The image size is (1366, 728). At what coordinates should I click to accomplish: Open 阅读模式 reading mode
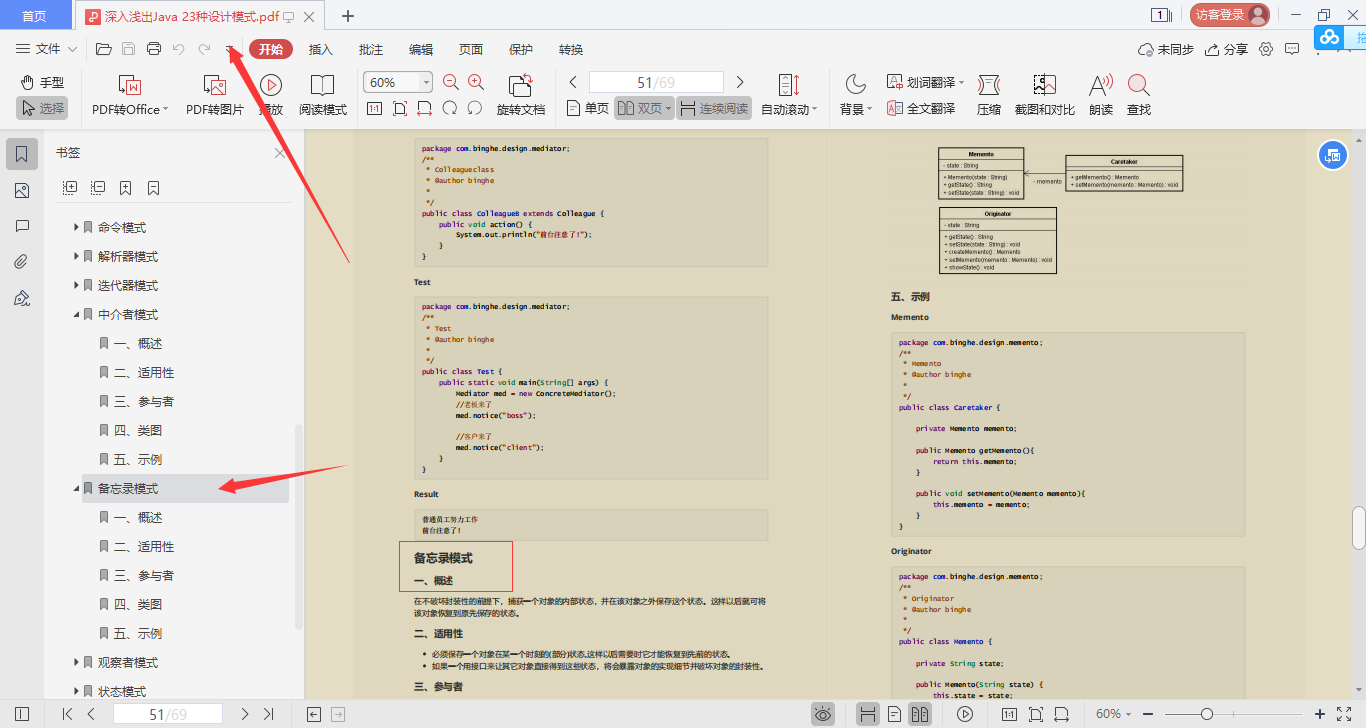pyautogui.click(x=323, y=95)
